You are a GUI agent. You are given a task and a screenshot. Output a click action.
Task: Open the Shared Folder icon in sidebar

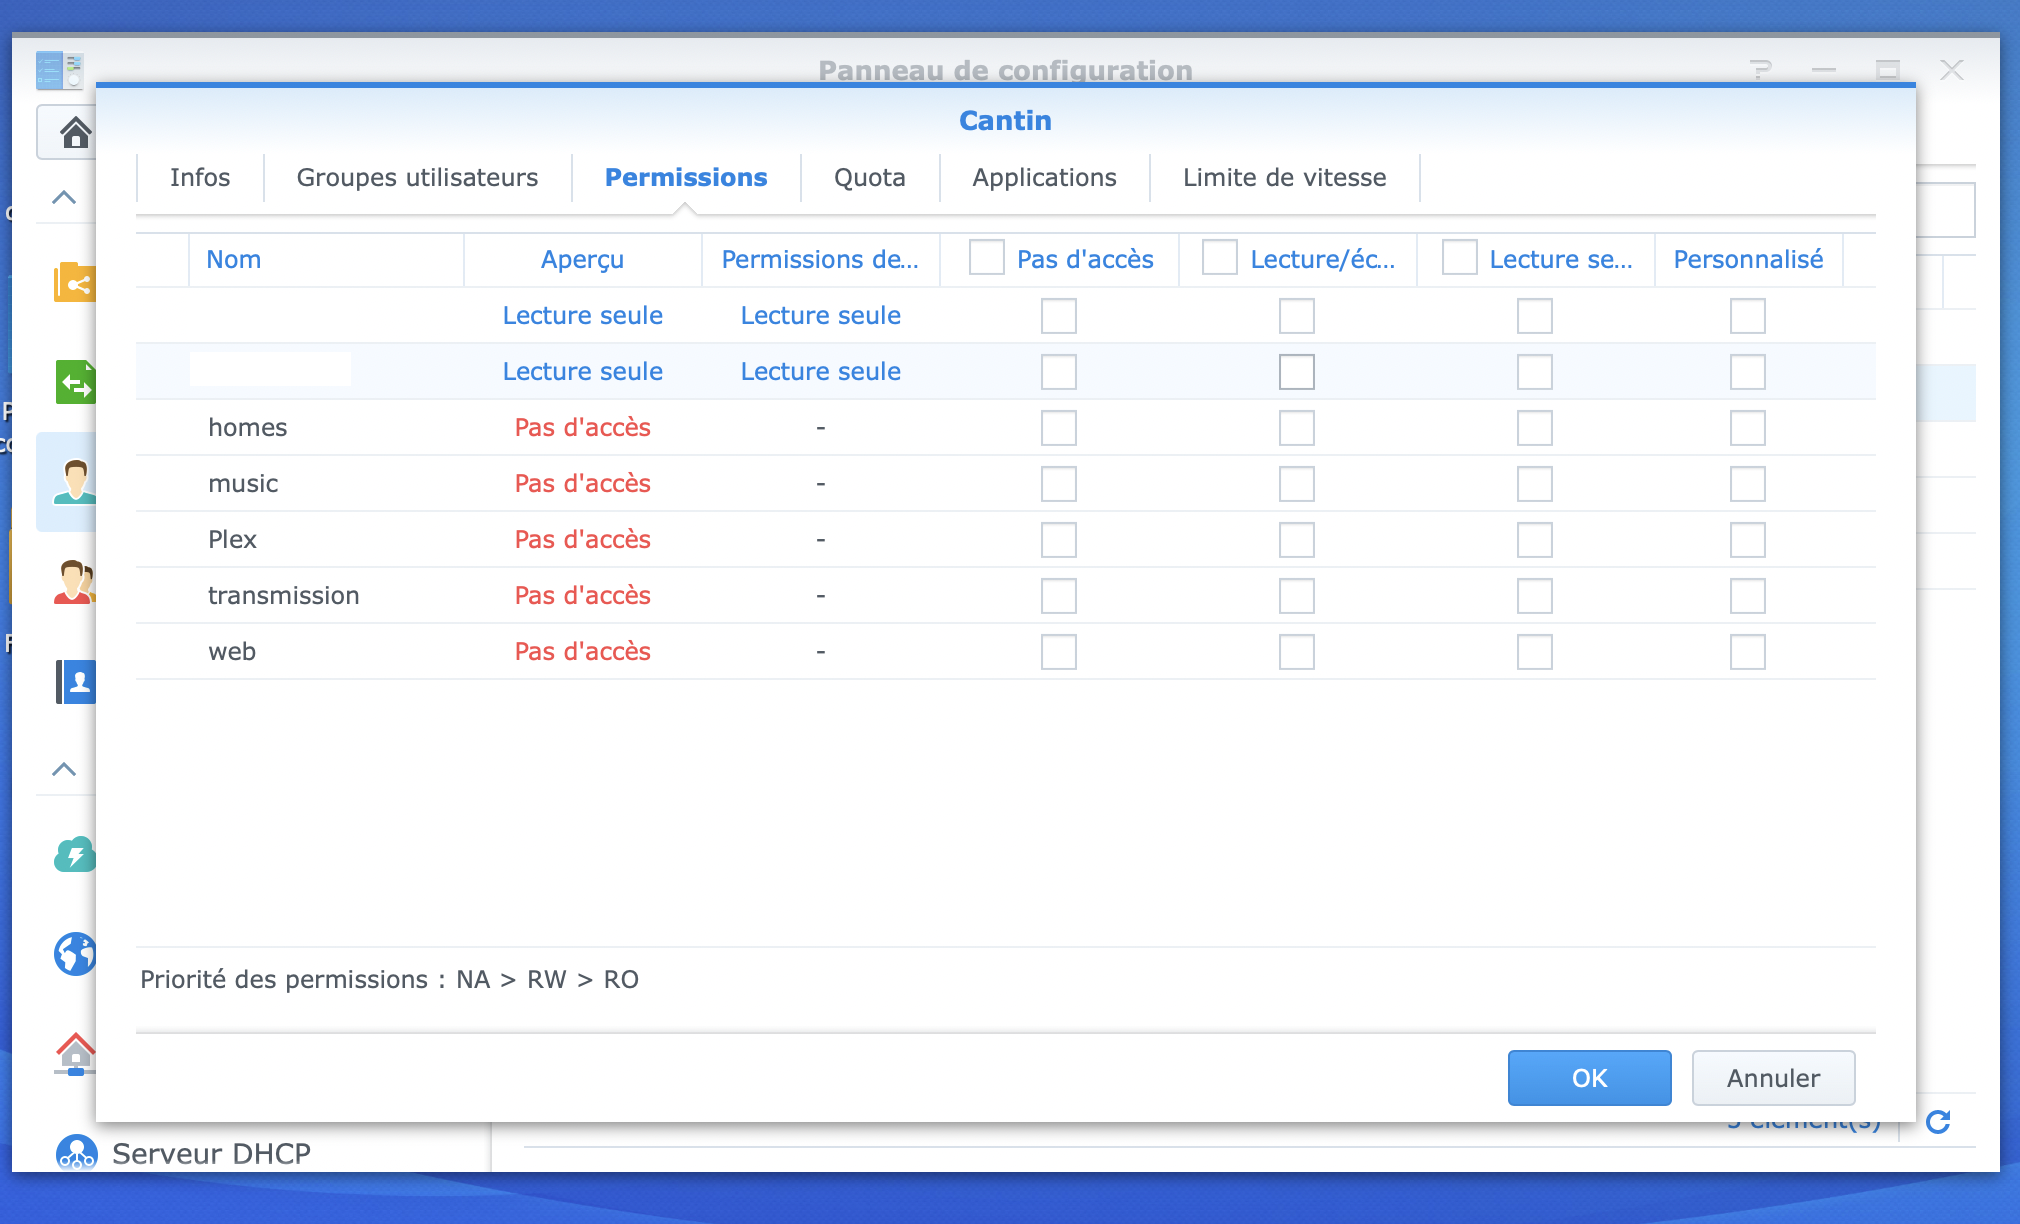(75, 283)
